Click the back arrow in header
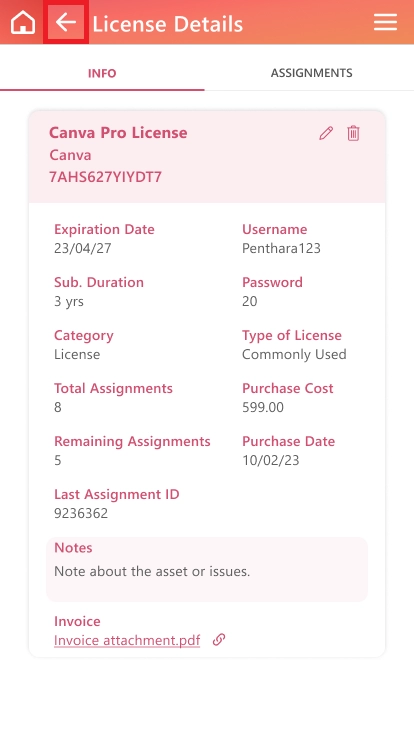Screen dimensions: 414x736 coord(66,22)
